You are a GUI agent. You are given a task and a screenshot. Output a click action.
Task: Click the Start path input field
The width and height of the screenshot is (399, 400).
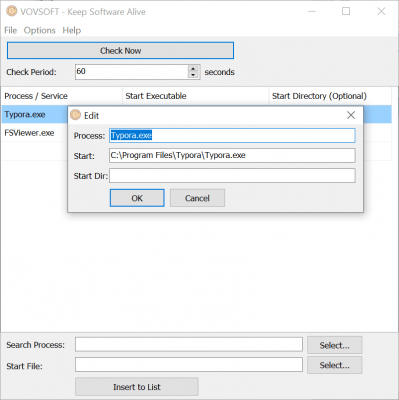232,155
